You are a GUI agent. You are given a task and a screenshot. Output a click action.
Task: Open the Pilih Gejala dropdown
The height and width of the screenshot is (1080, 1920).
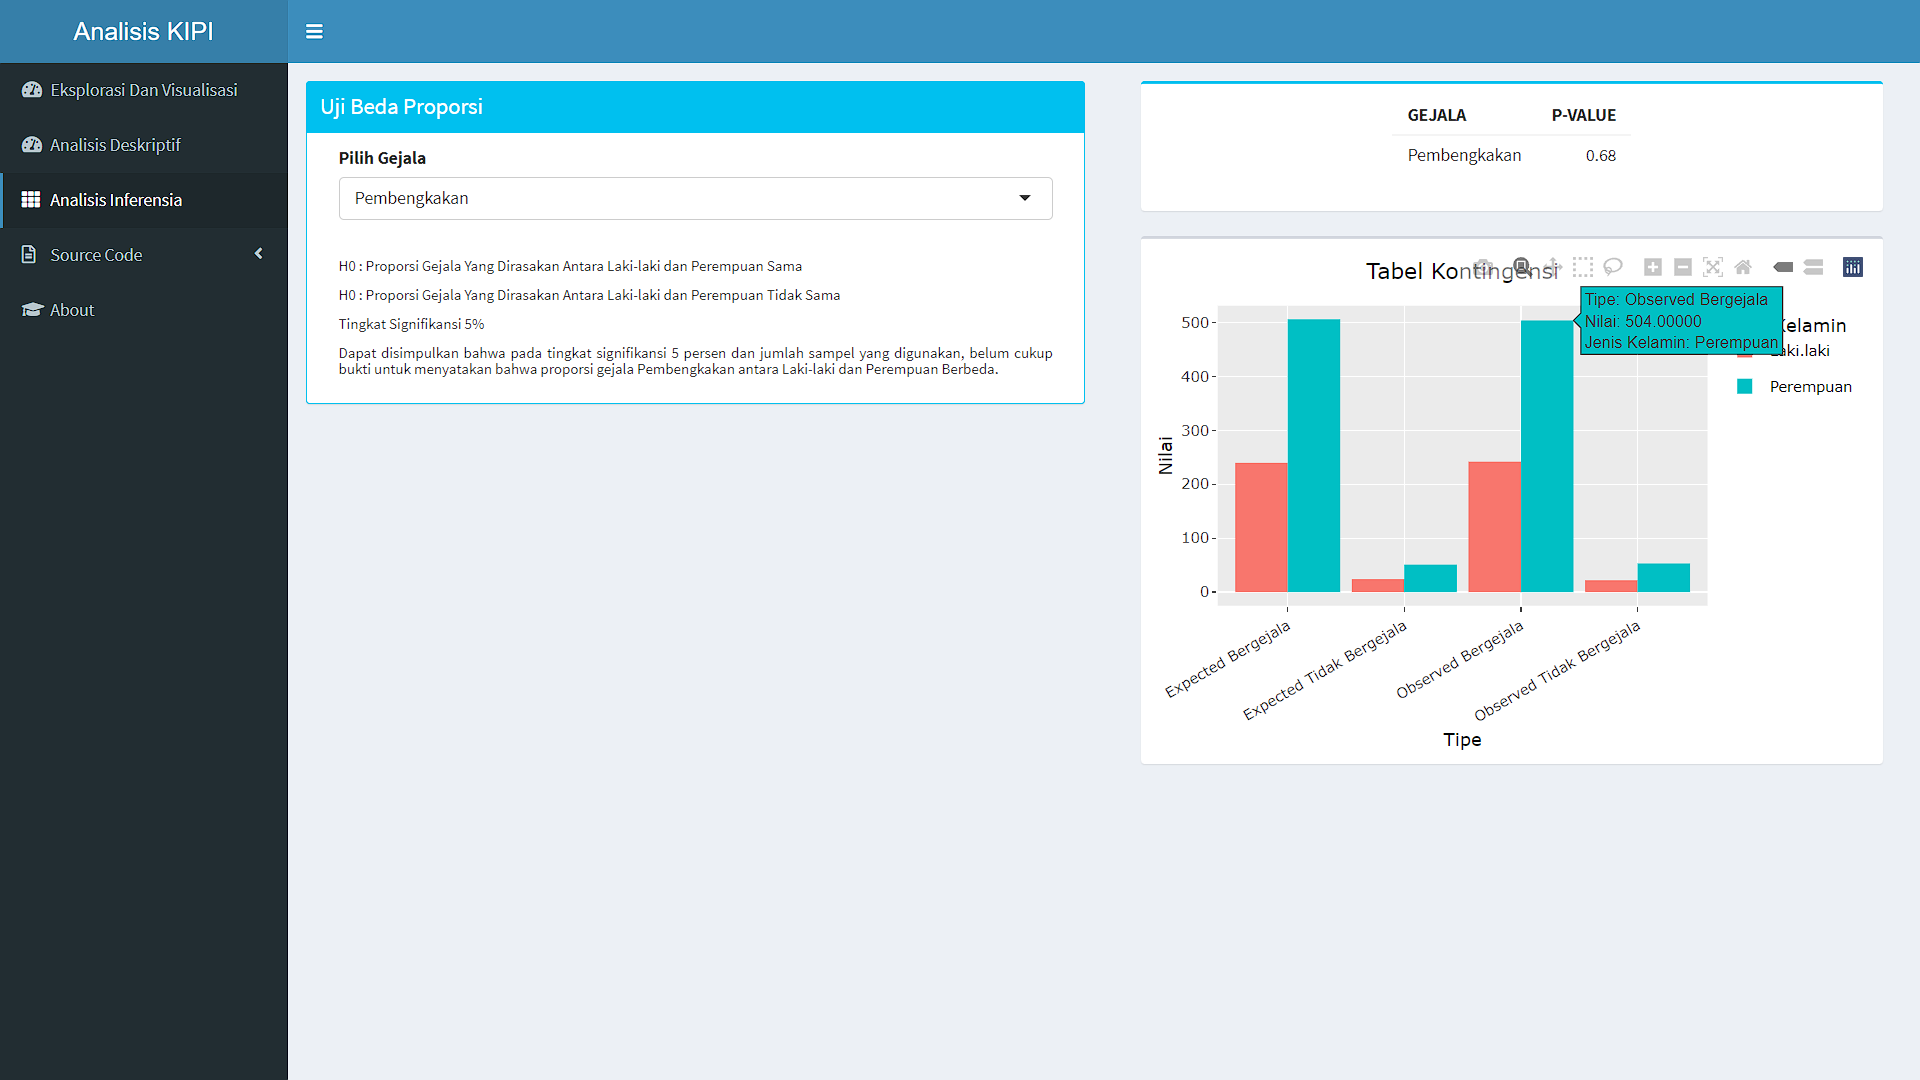[x=695, y=198]
